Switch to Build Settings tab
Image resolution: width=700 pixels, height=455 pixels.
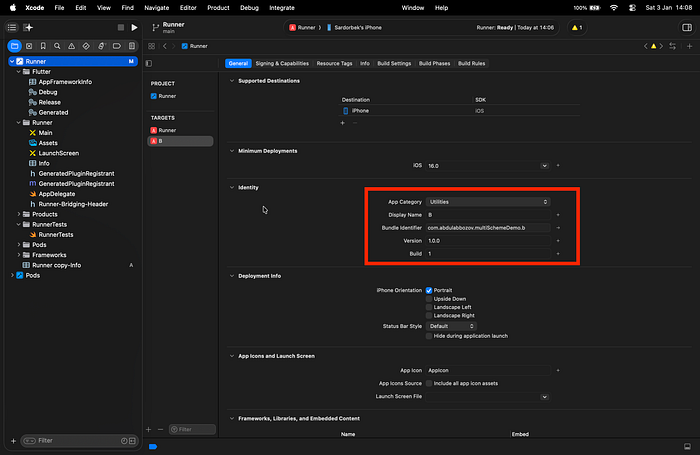coord(394,63)
